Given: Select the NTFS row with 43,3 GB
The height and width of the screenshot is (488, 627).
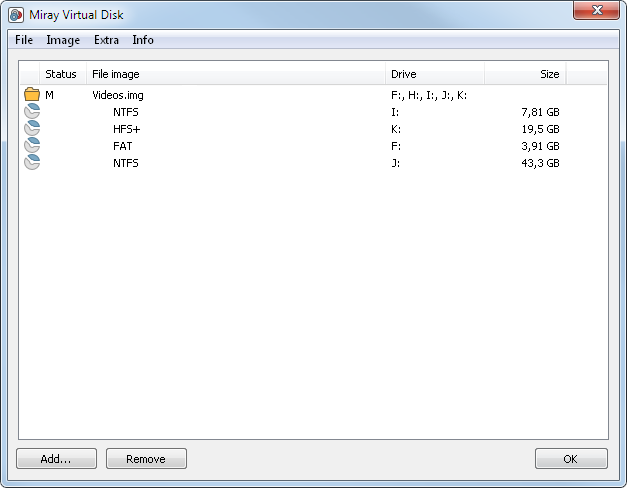Looking at the screenshot, I should point(314,163).
